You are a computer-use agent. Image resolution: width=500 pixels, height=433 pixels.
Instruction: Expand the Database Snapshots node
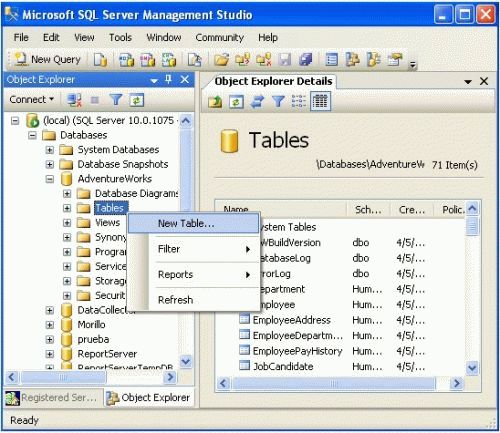coord(49,164)
